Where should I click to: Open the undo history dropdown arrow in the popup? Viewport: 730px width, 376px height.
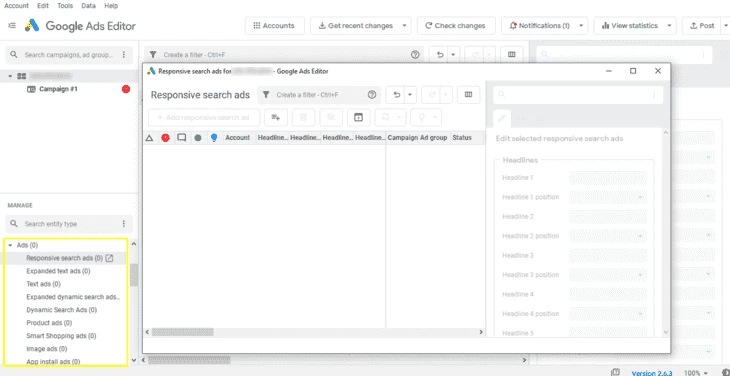click(x=410, y=95)
